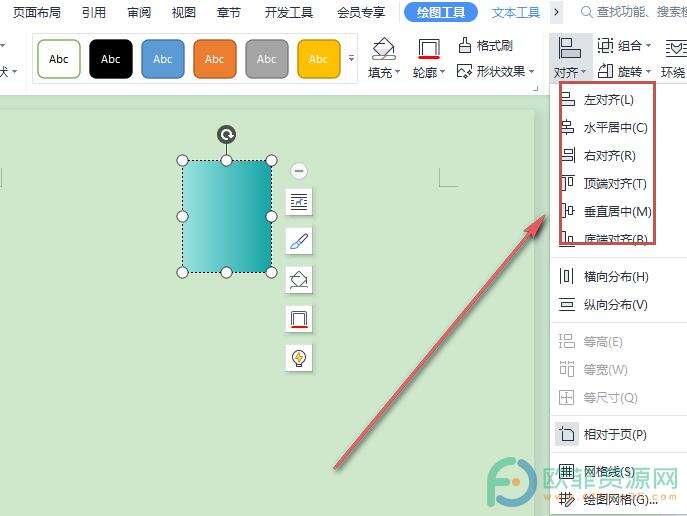
Task: Click the rotation handle above the shape
Action: pyautogui.click(x=227, y=135)
